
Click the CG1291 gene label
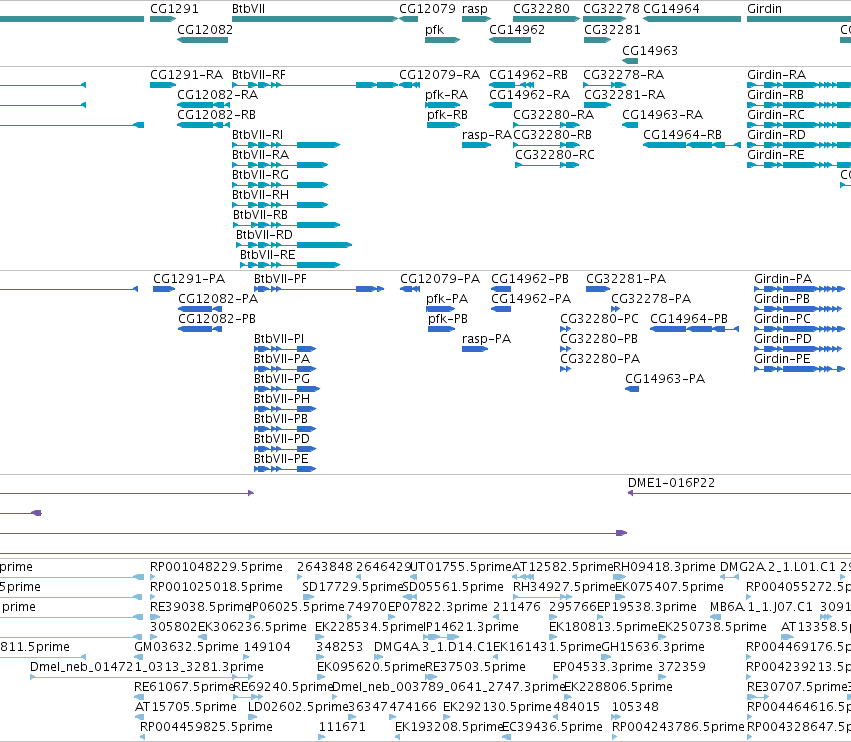pyautogui.click(x=174, y=9)
